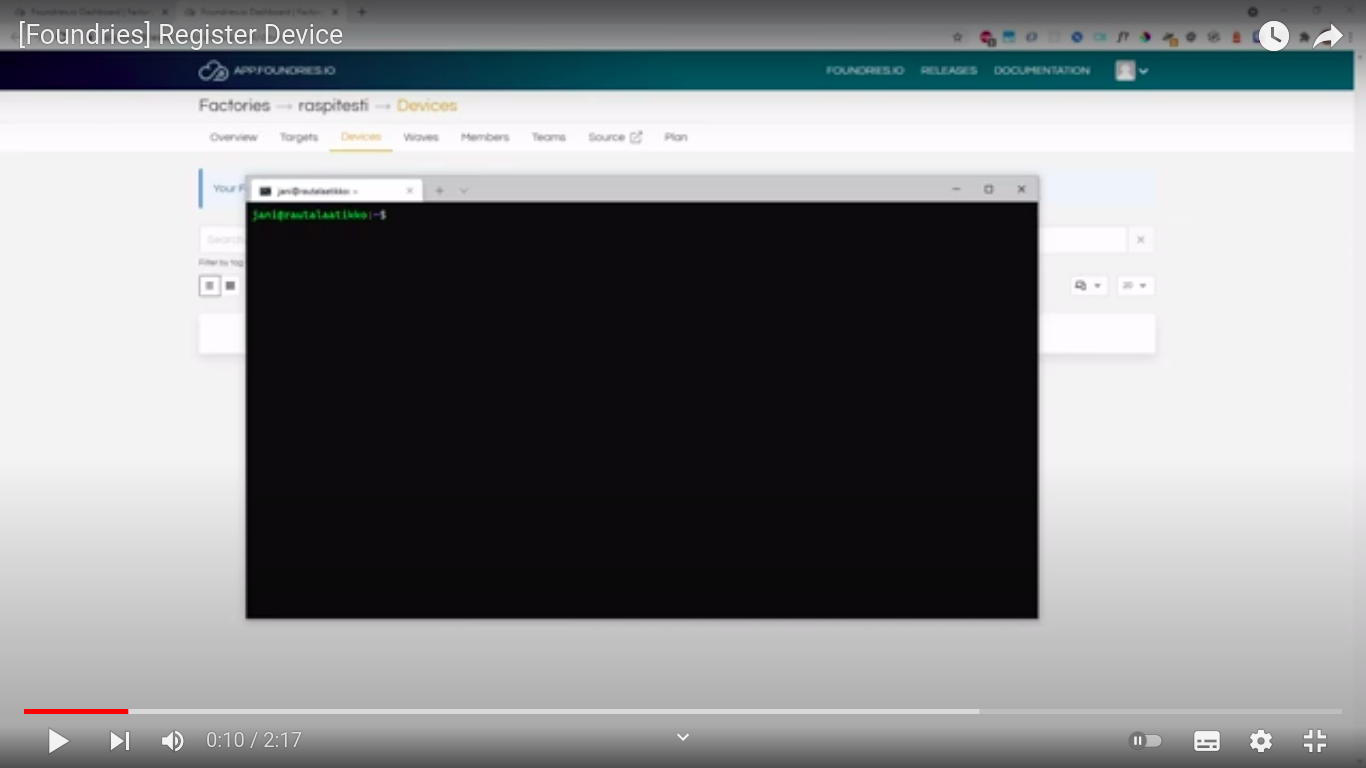Open the terminal profiles dropdown chevron
This screenshot has width=1366, height=768.
point(463,191)
